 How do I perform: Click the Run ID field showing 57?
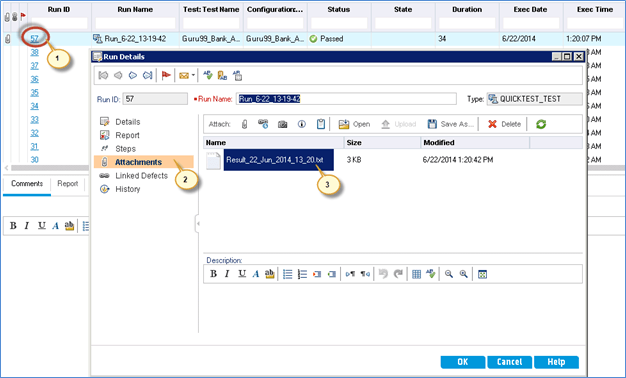[155, 99]
